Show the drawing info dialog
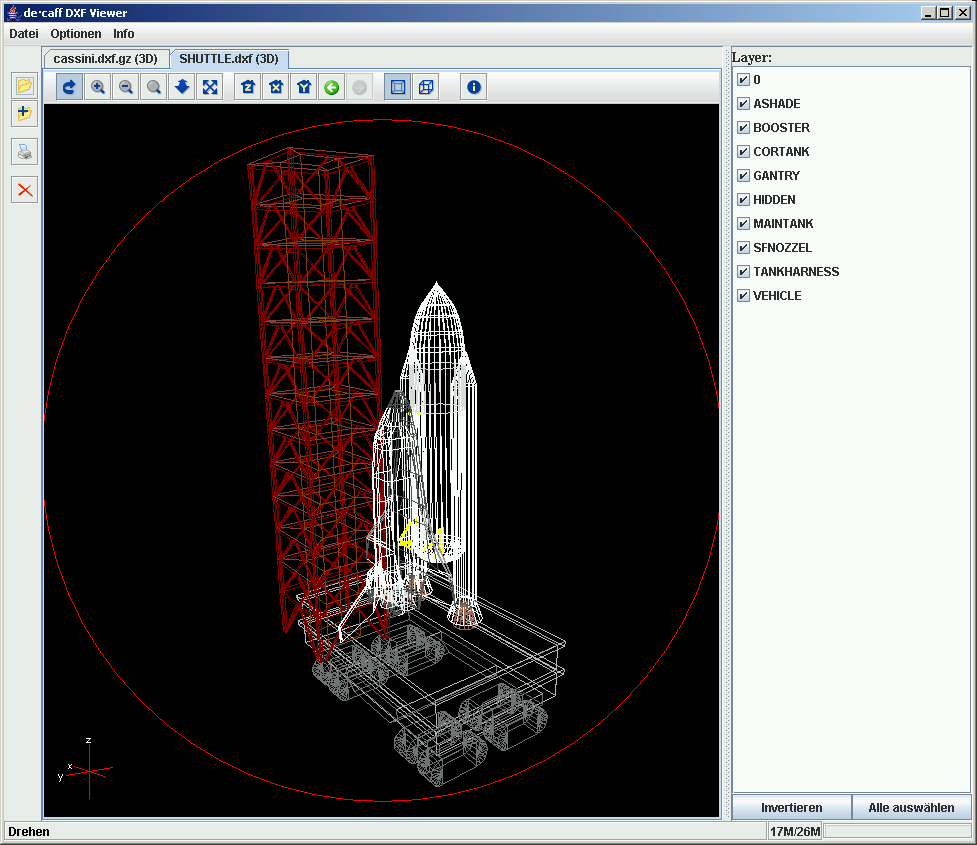Viewport: 977px width, 845px height. point(474,88)
